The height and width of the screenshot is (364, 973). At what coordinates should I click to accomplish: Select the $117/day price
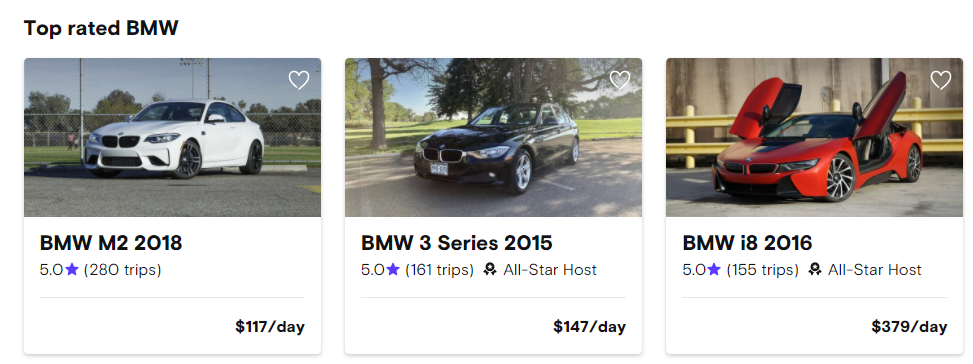coord(270,327)
